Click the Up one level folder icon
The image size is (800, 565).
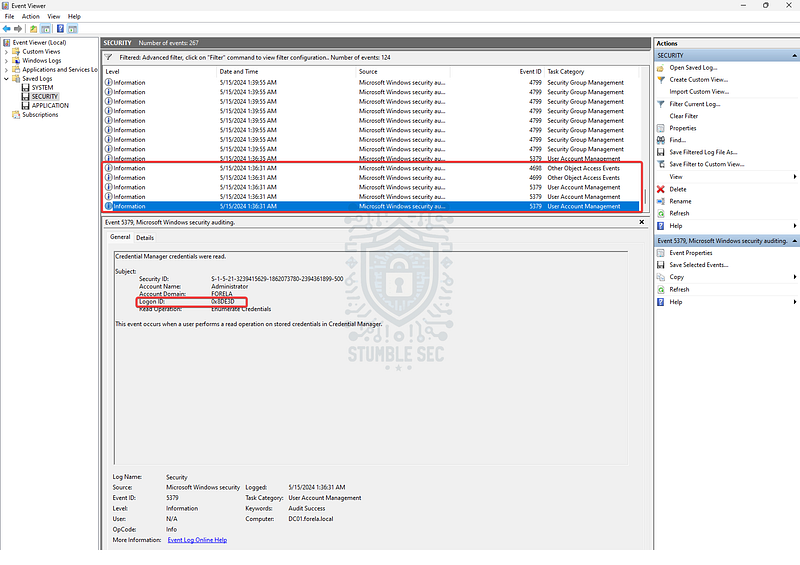[x=33, y=29]
